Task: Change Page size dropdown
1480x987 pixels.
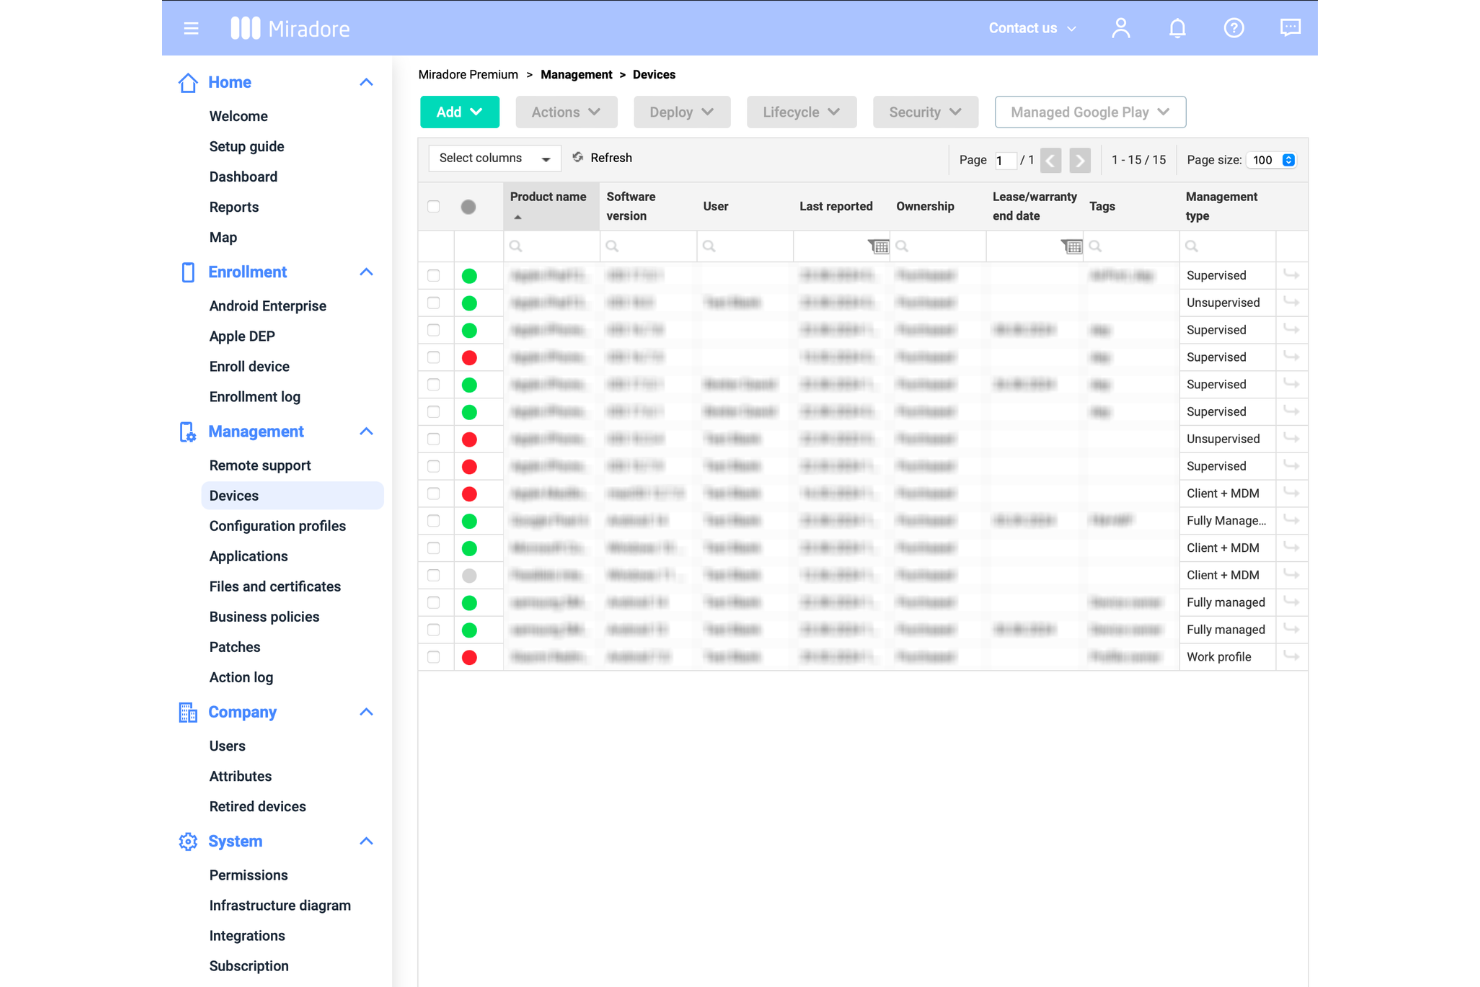Action: coord(1272,160)
